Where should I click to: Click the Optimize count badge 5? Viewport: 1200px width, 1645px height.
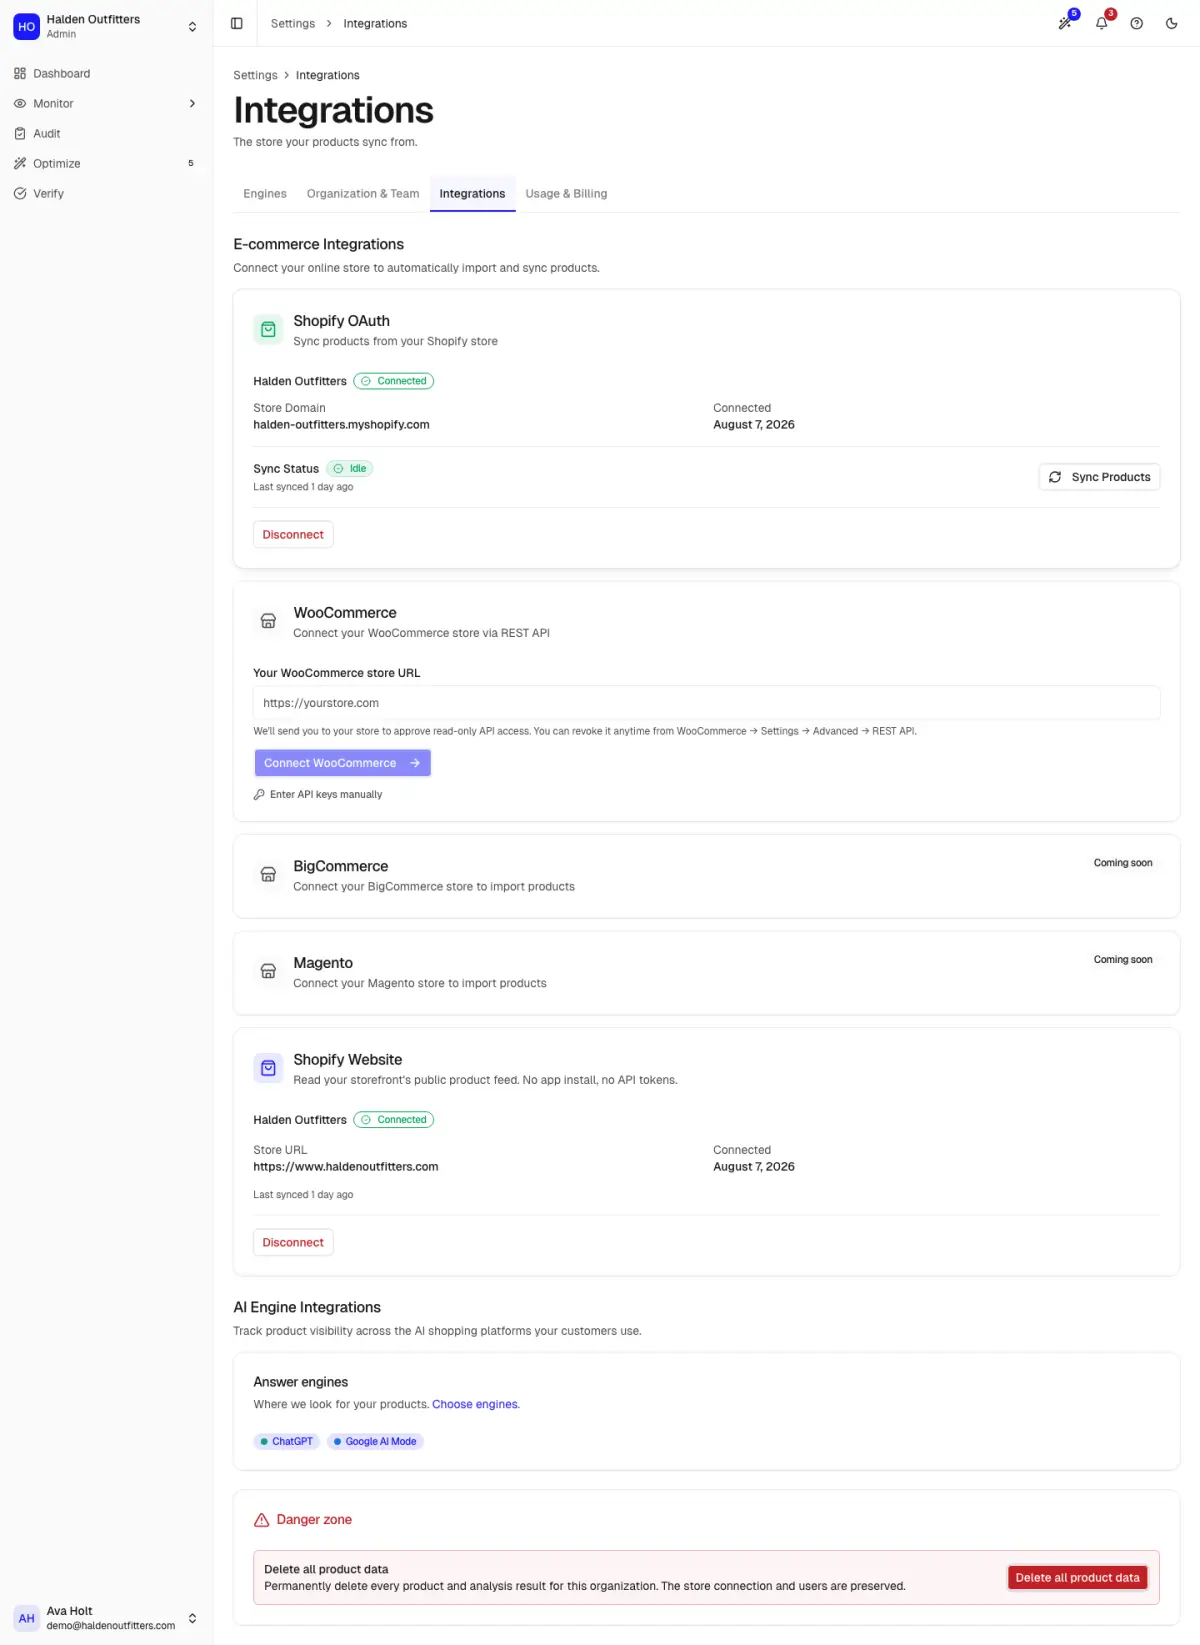click(191, 164)
